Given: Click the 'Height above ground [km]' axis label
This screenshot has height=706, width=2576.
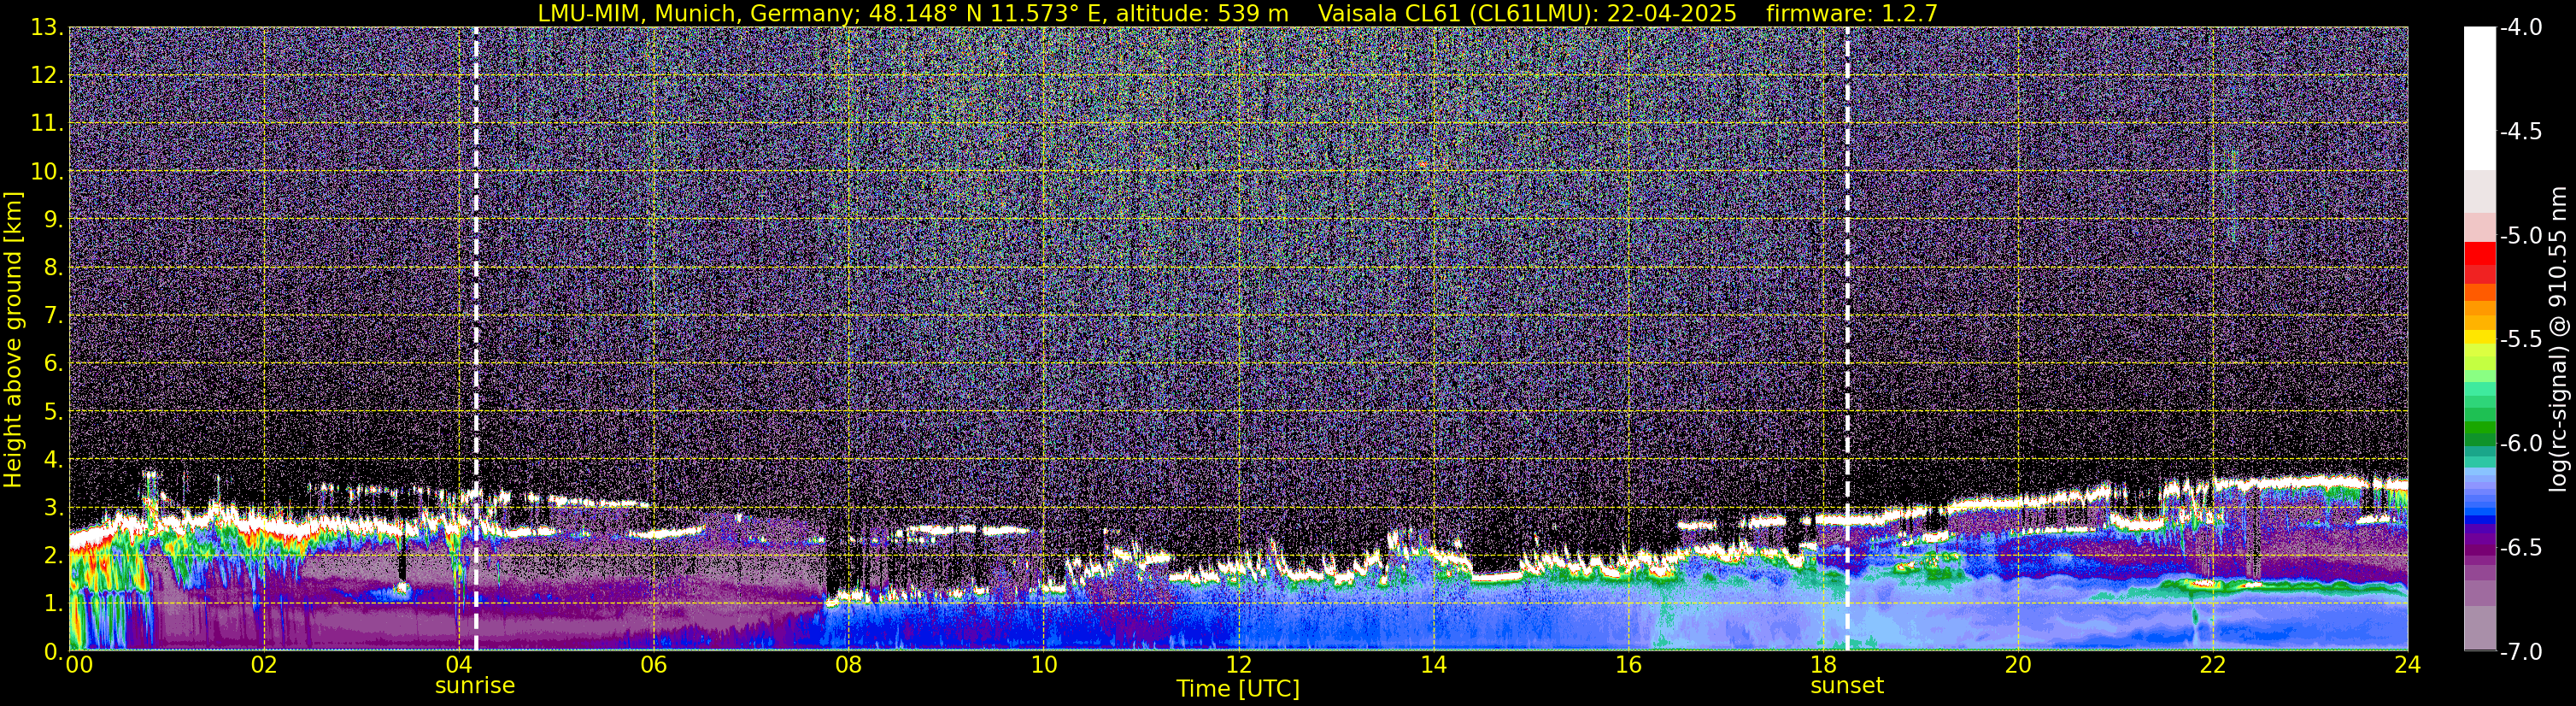Looking at the screenshot, I should (x=13, y=339).
